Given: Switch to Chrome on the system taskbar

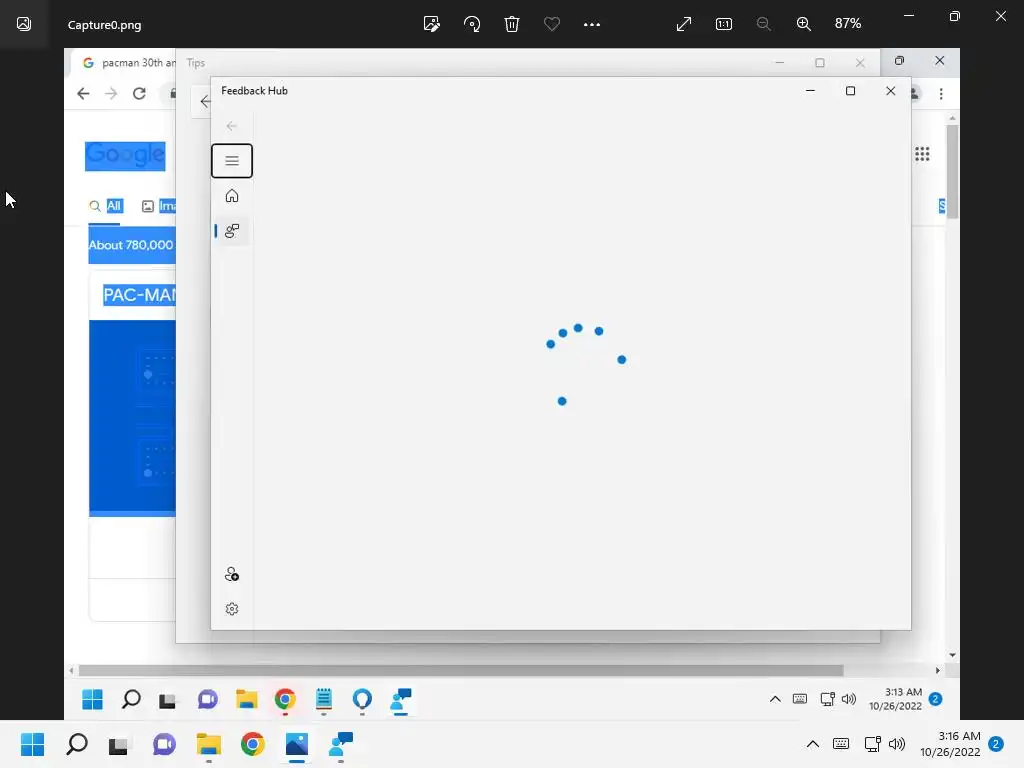Looking at the screenshot, I should [253, 744].
